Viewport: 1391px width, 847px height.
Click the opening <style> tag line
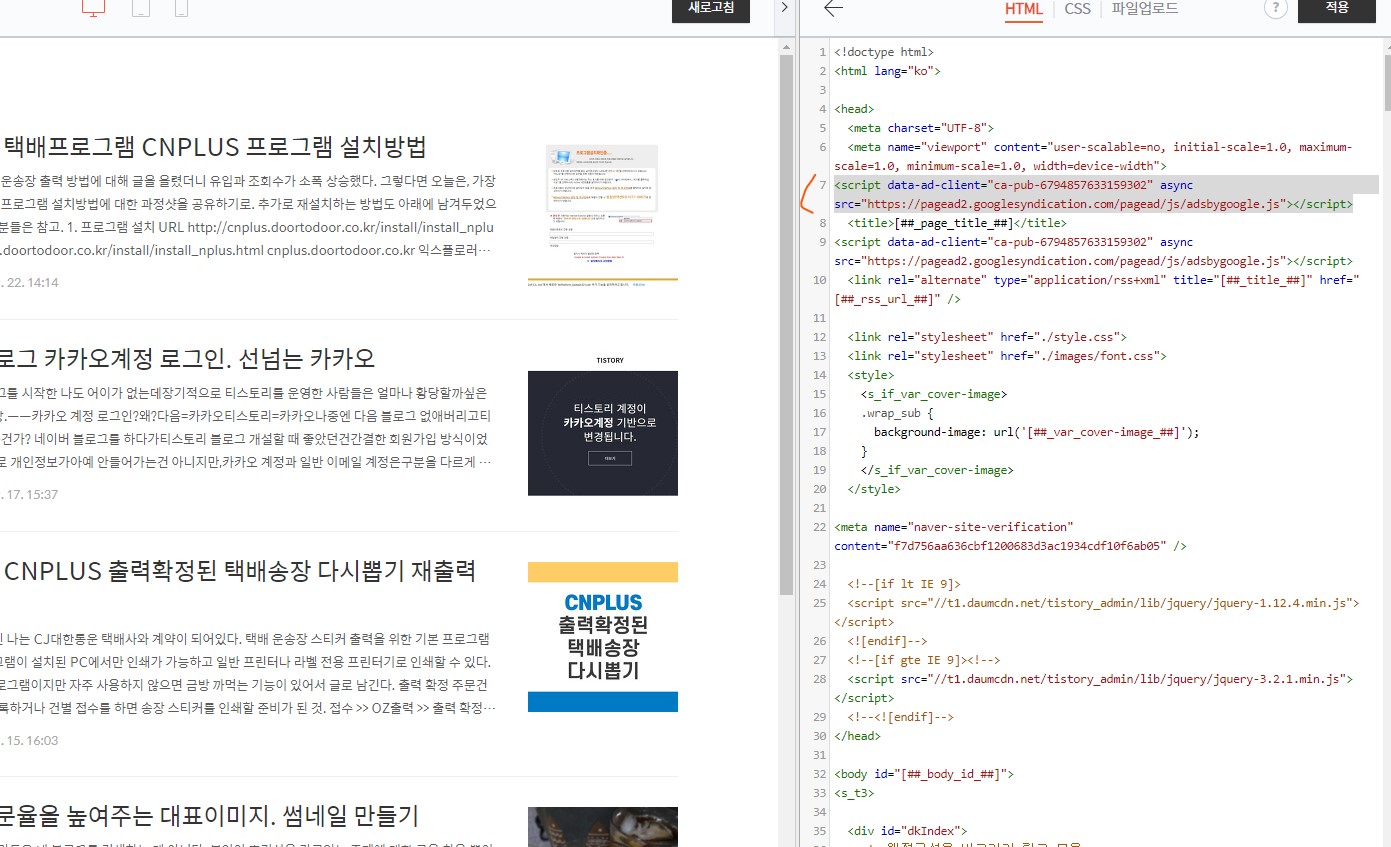[x=870, y=375]
